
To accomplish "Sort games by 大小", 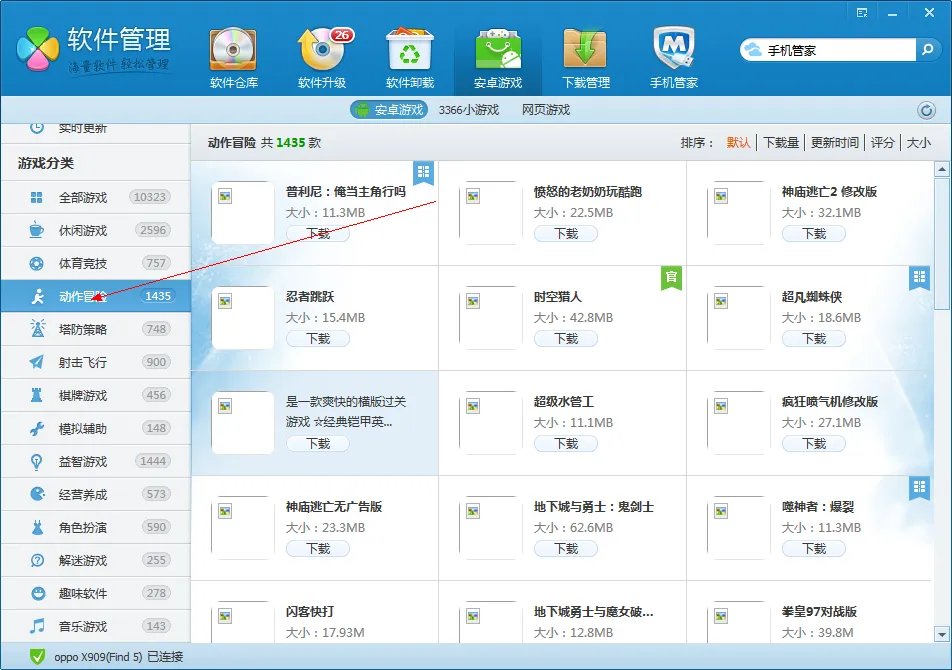I will pos(919,143).
